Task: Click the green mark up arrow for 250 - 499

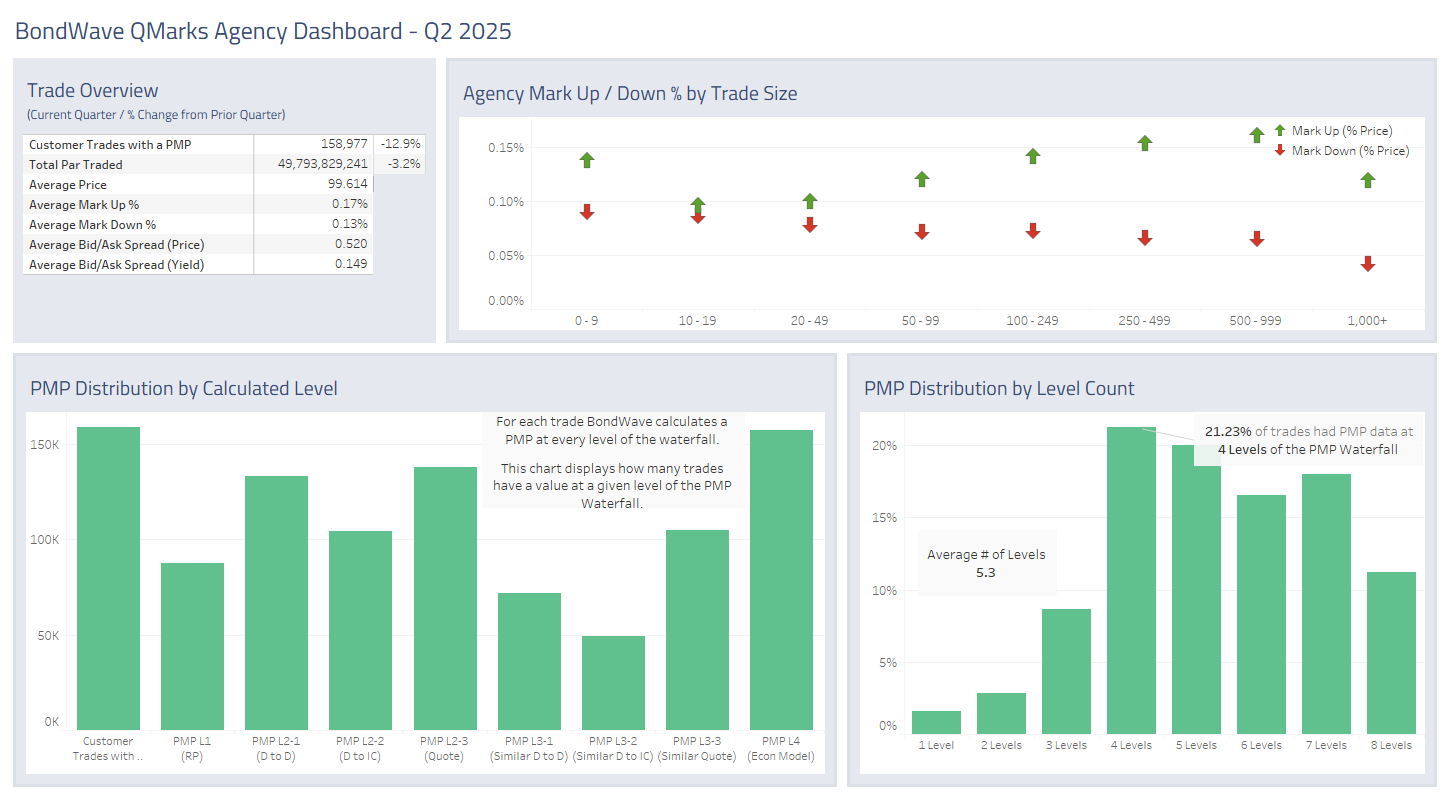Action: [x=1145, y=143]
